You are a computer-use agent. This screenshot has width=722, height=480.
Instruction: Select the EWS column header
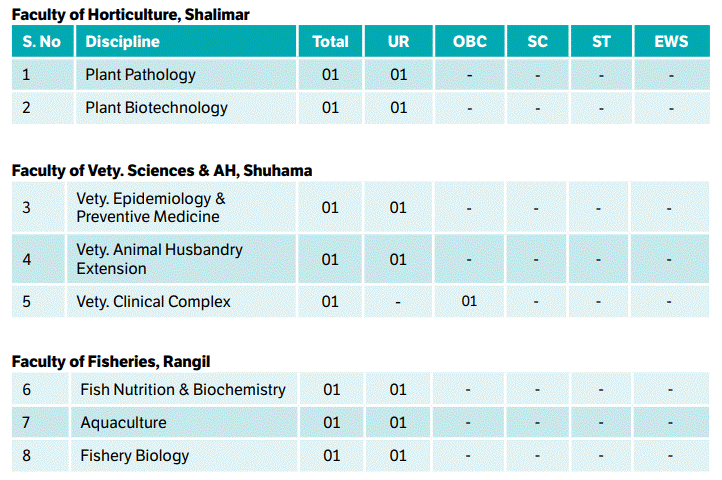(x=671, y=41)
